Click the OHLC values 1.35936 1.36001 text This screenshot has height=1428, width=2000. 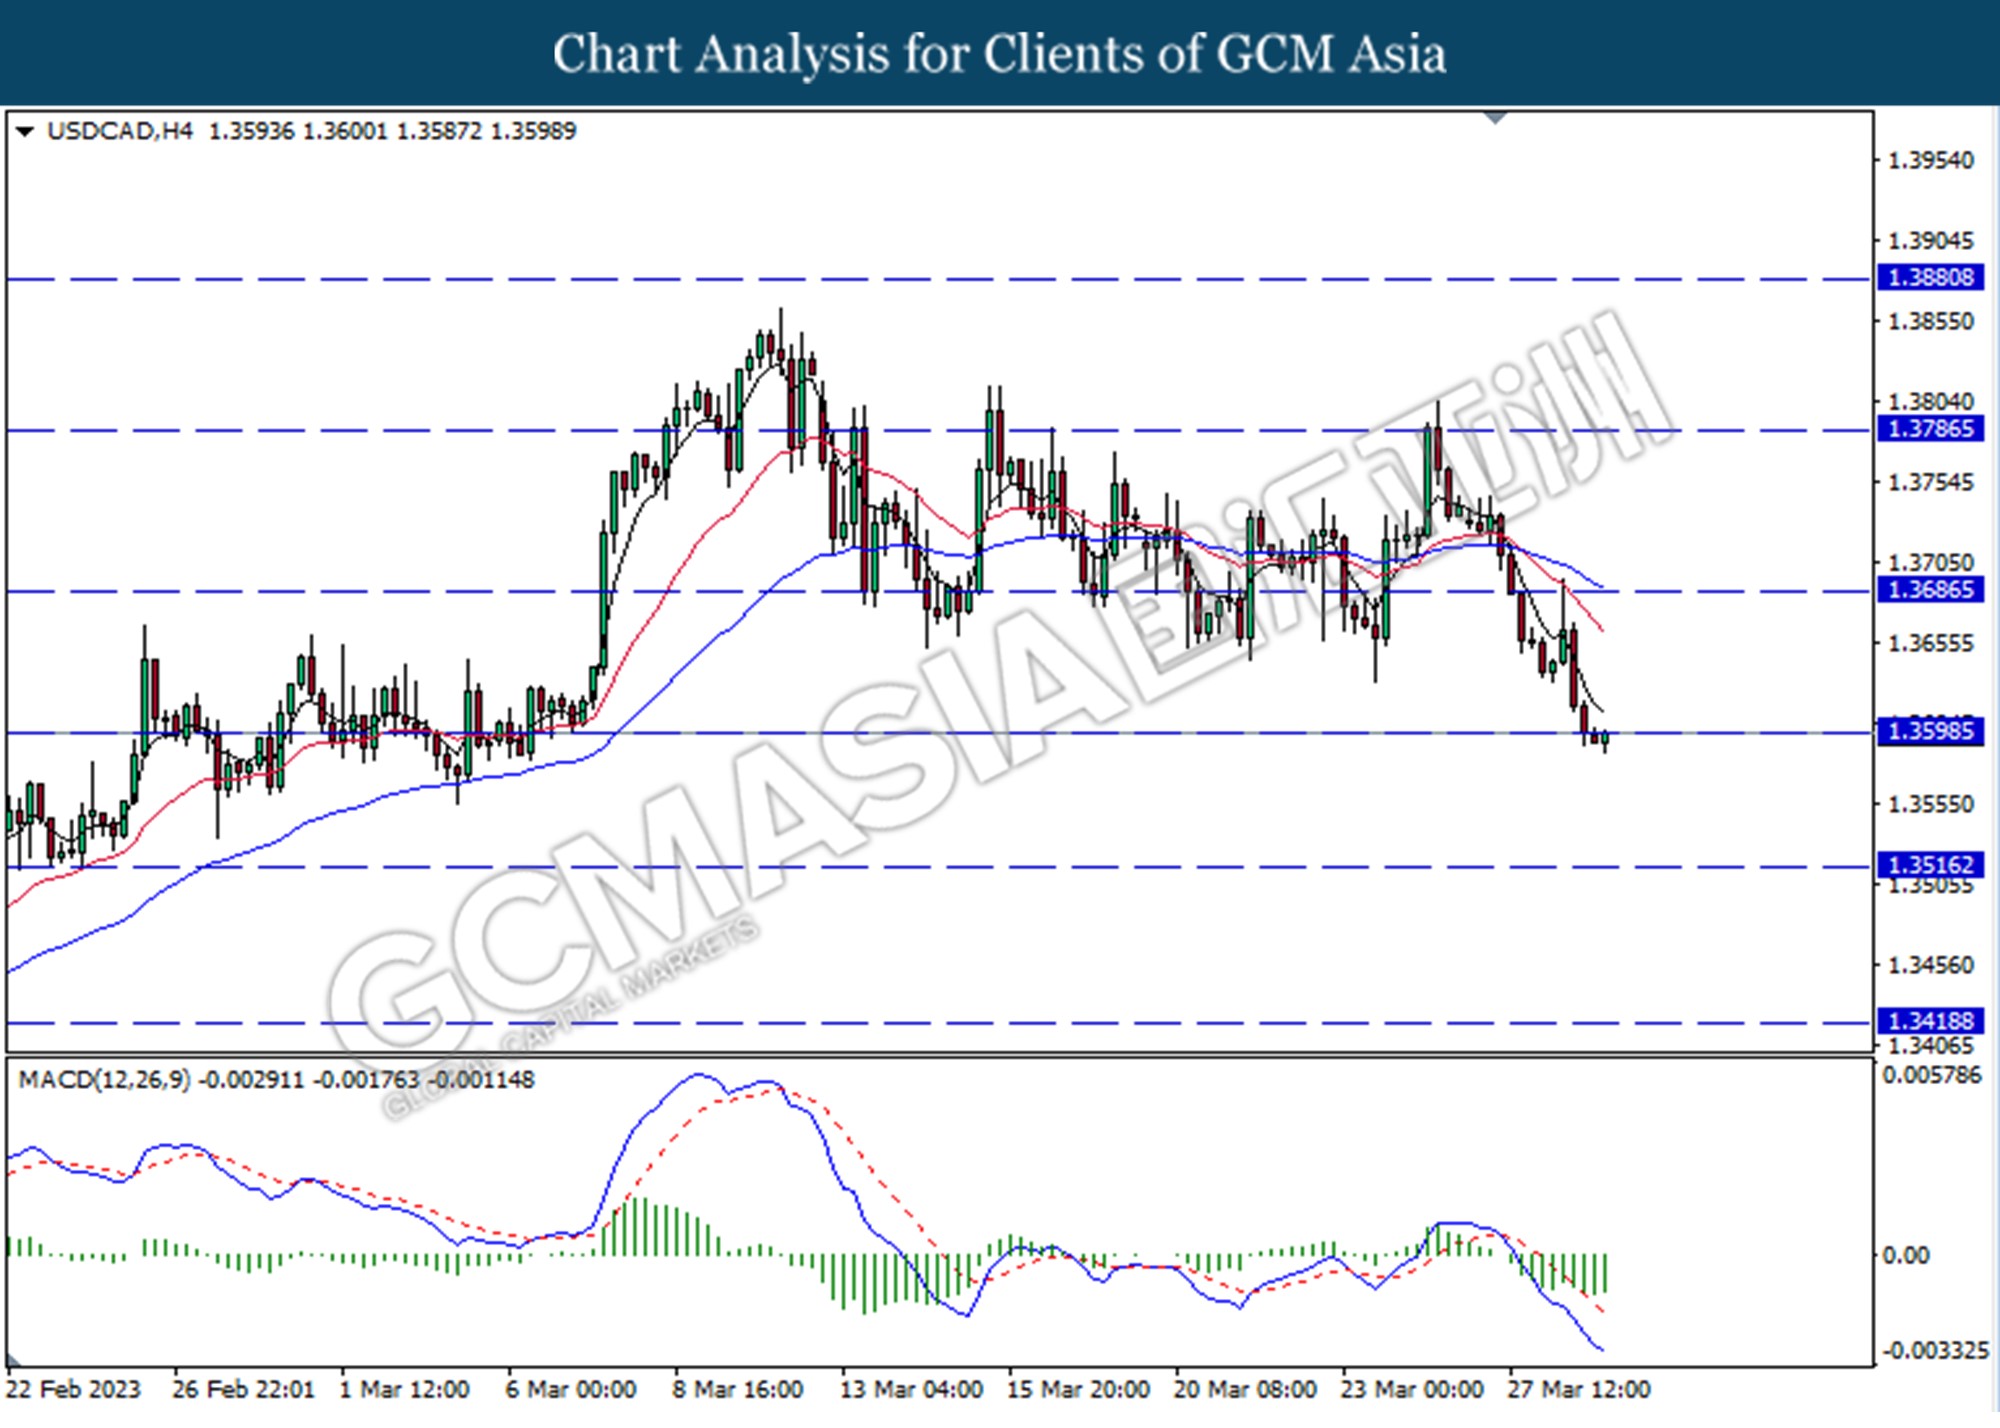pos(297,131)
